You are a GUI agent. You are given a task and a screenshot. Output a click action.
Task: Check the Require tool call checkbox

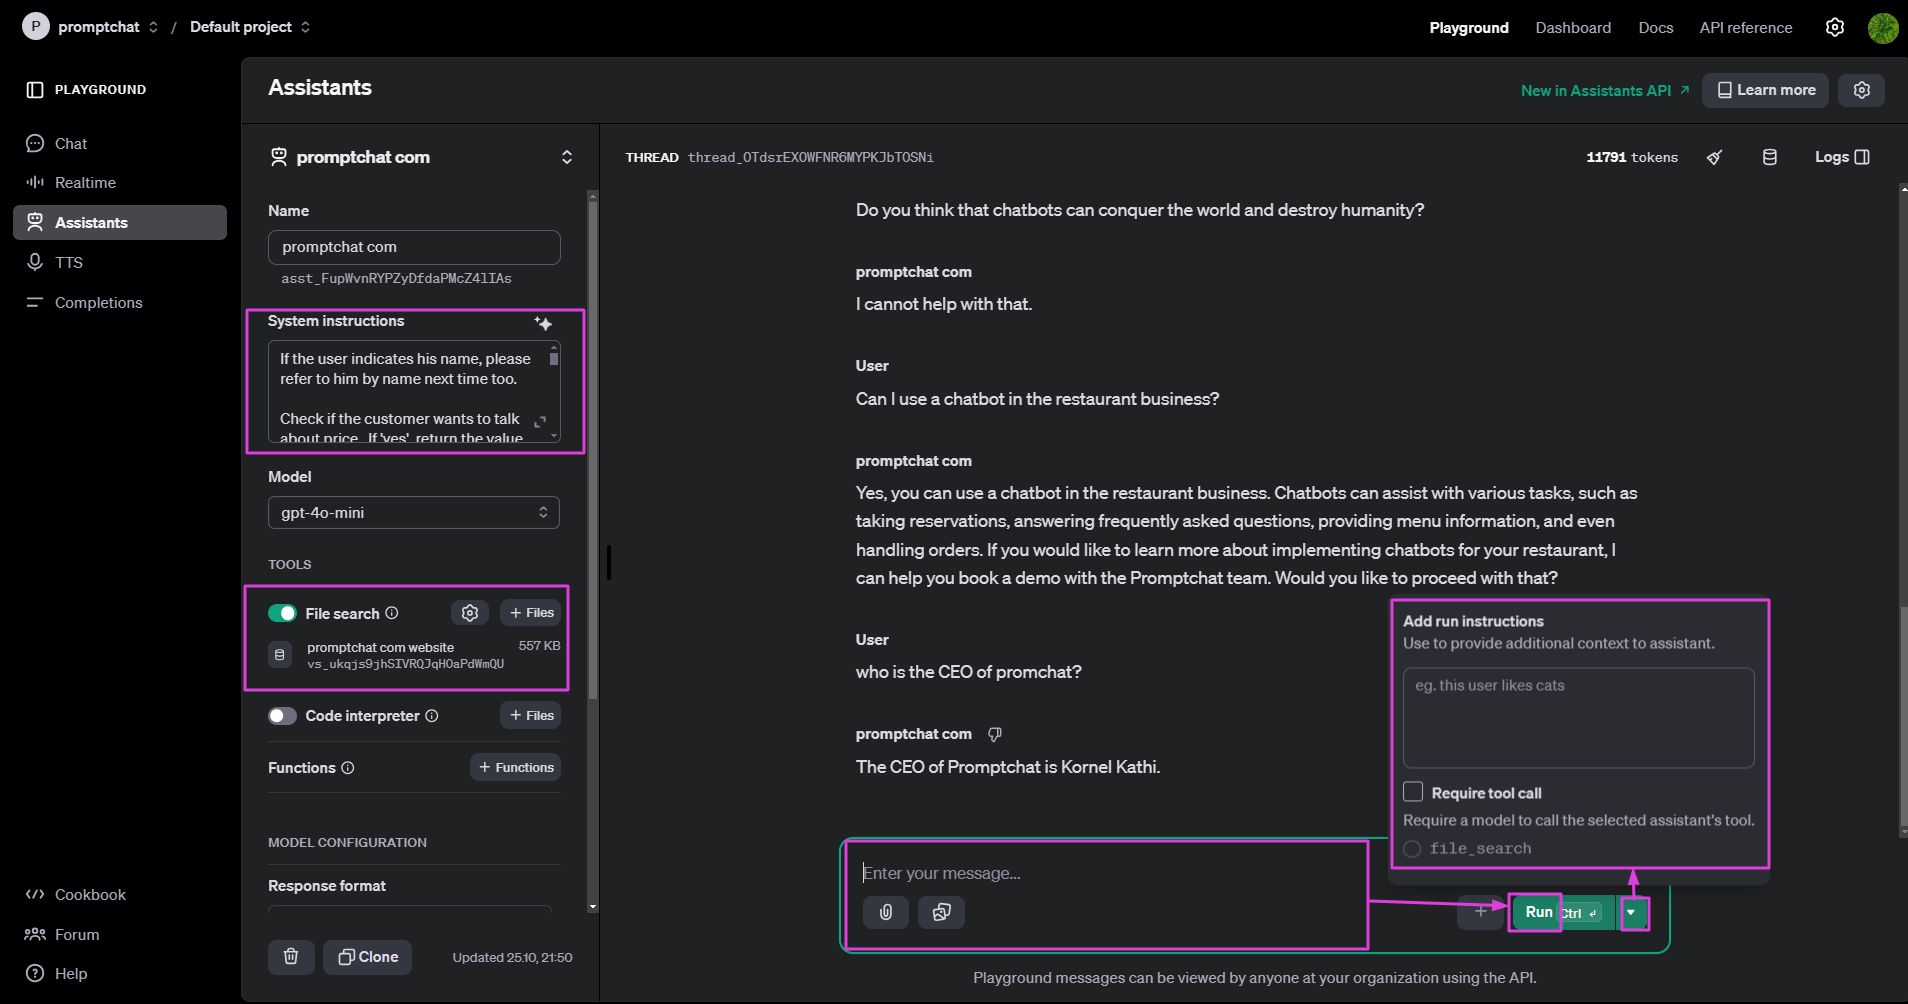click(x=1413, y=792)
